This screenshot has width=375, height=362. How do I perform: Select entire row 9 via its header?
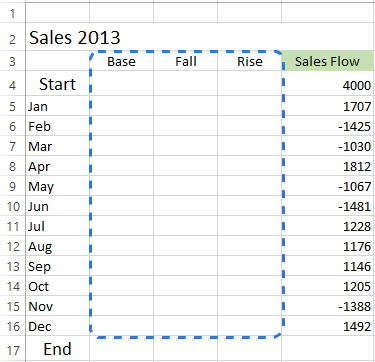[x=12, y=186]
